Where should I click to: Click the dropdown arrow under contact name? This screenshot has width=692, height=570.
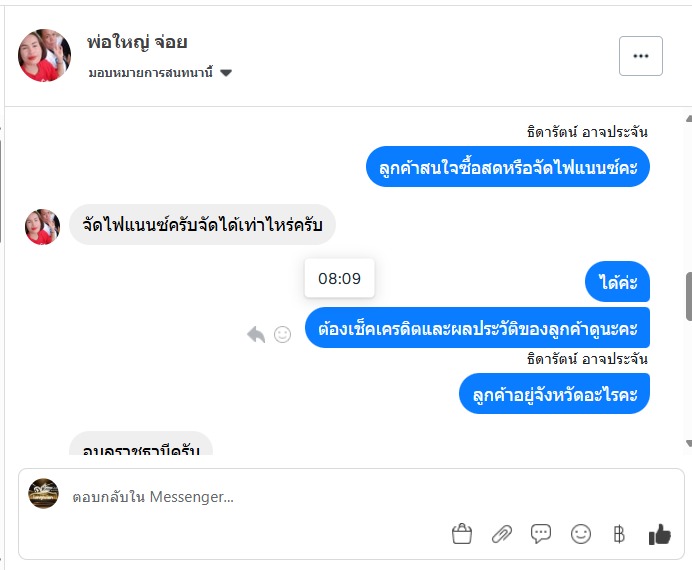click(x=226, y=73)
